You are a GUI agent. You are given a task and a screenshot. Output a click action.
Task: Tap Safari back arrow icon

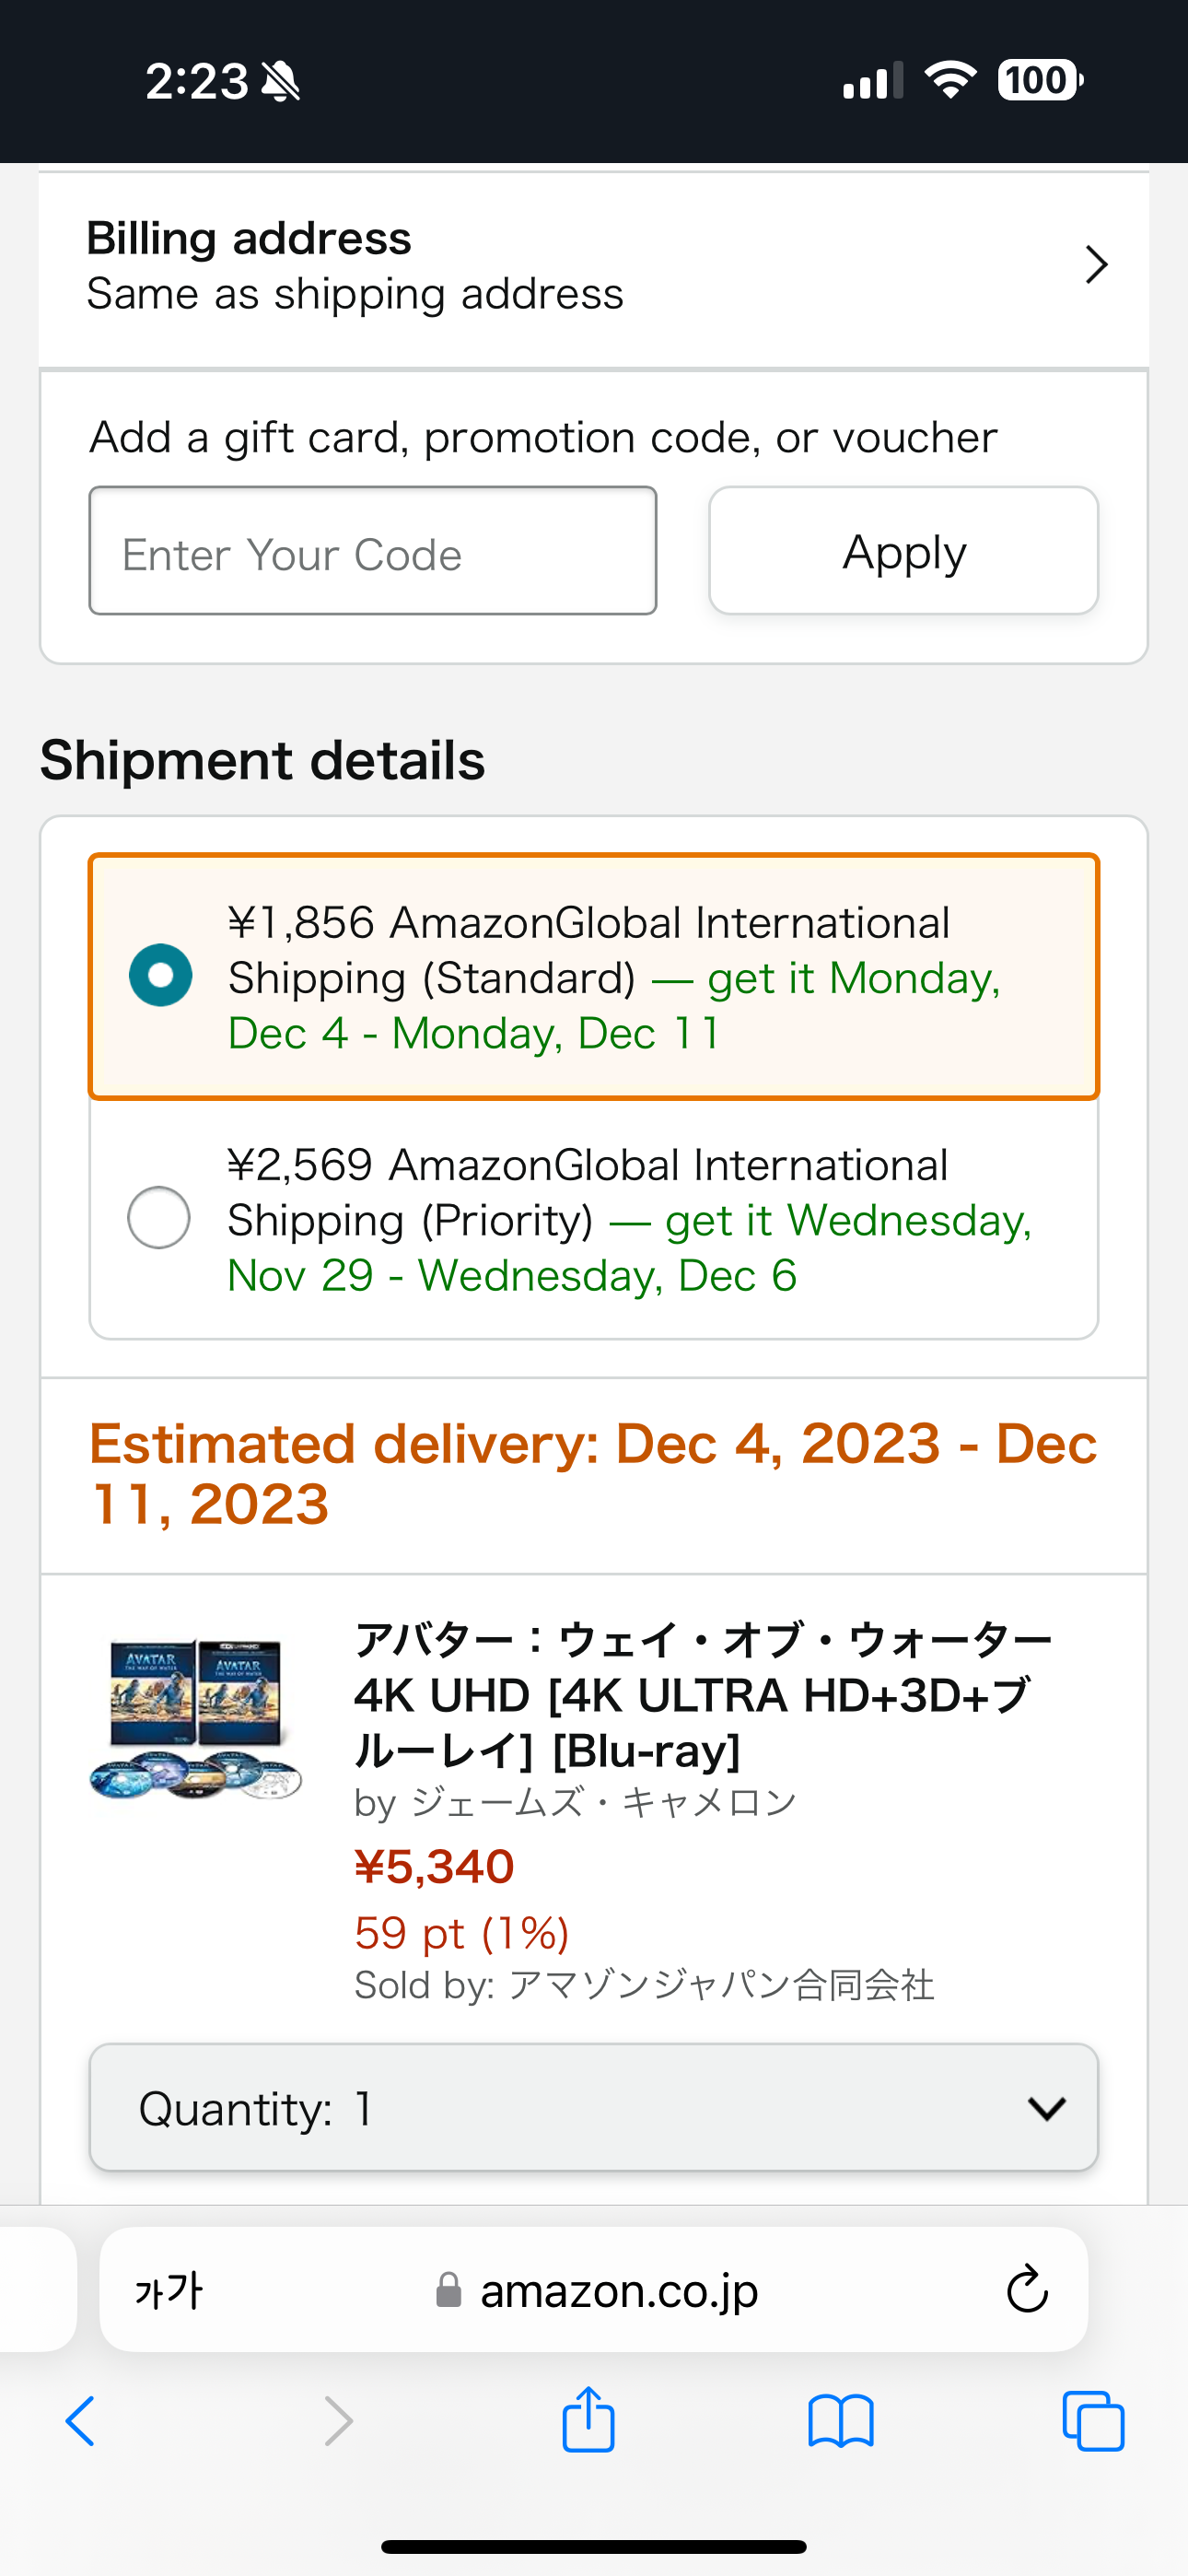(80, 2422)
